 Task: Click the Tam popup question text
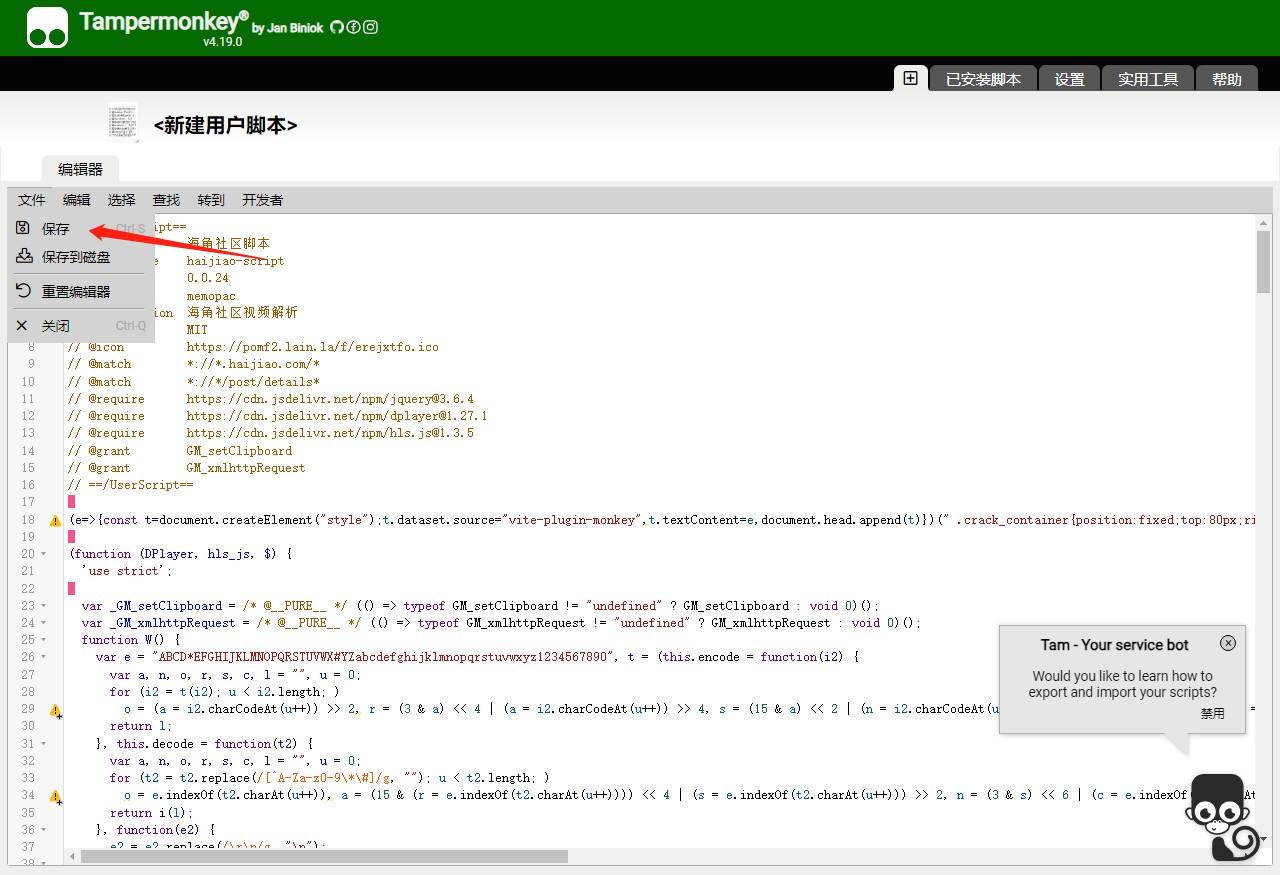tap(1122, 684)
